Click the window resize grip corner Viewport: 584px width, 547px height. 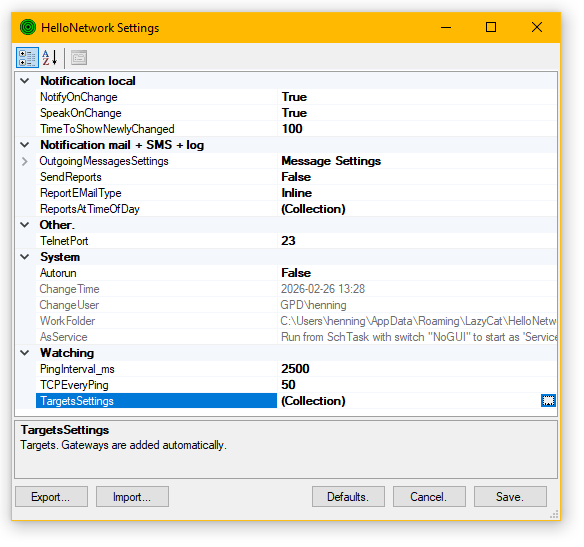click(554, 515)
